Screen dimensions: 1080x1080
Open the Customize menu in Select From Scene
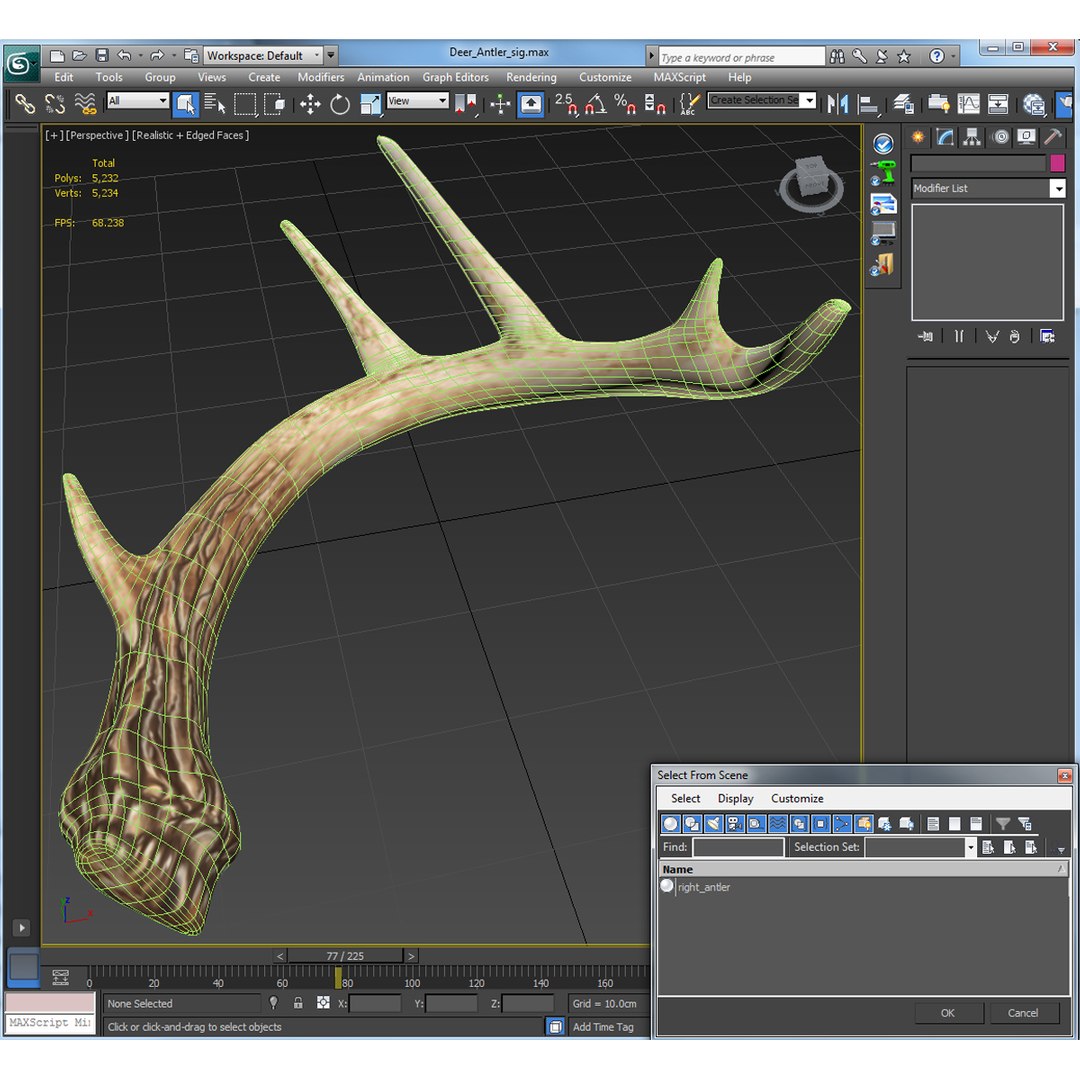coord(797,798)
